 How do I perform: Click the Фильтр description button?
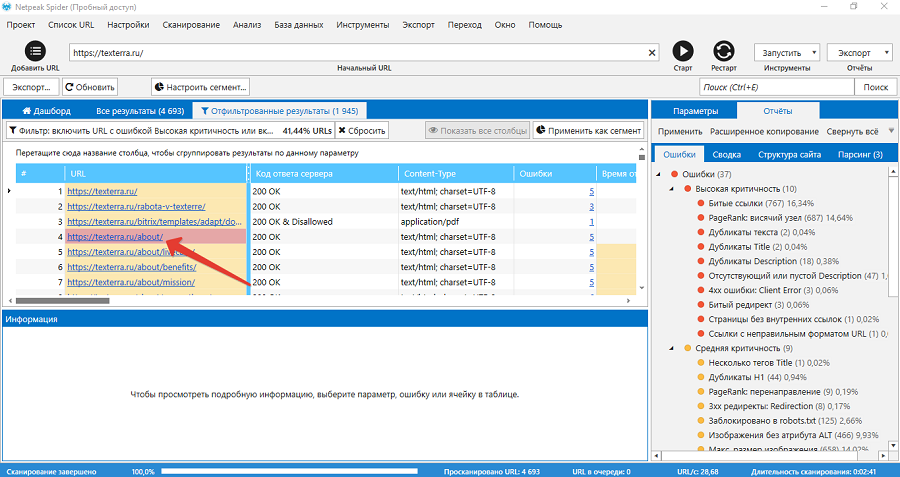click(170, 130)
